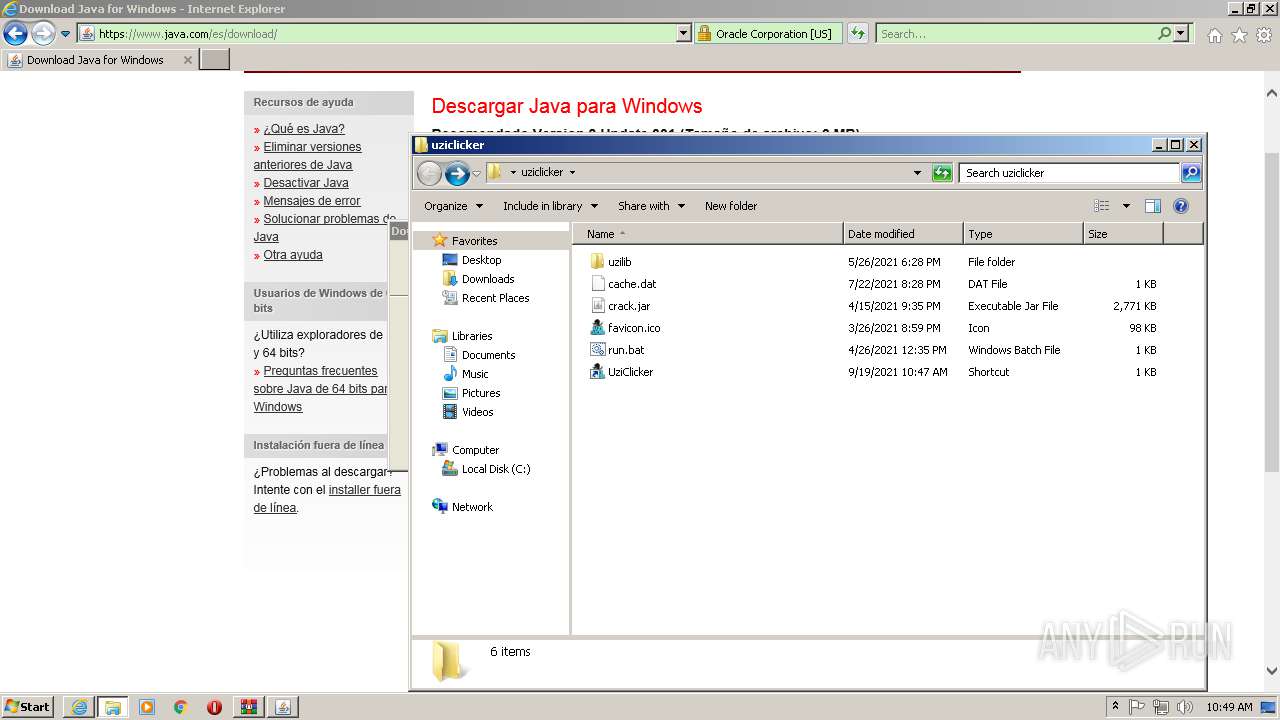Select the crack.jar file icon
Screen dimensions: 1280x720
pos(597,306)
